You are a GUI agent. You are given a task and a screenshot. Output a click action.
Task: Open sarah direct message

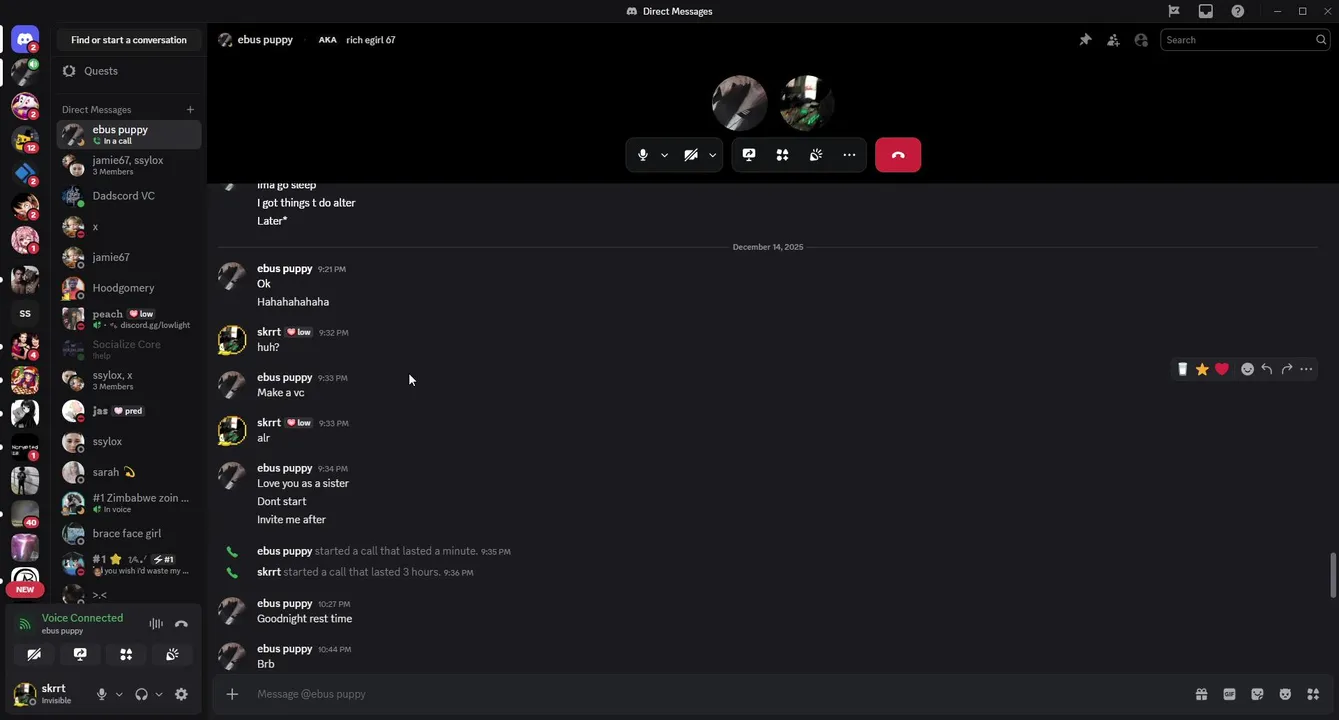pos(128,472)
